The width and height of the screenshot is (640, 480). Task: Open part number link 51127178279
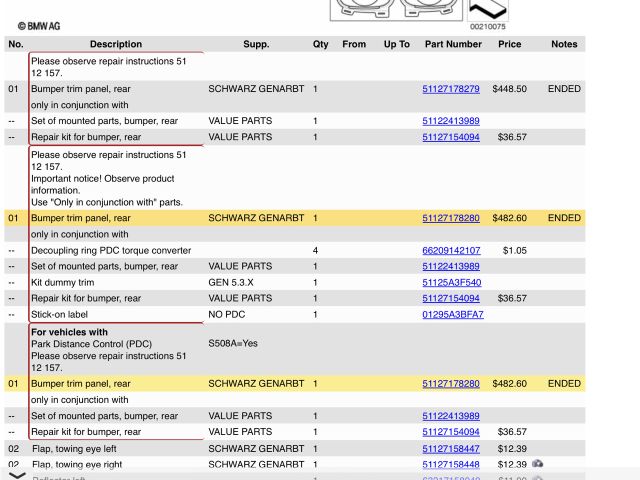coord(451,89)
